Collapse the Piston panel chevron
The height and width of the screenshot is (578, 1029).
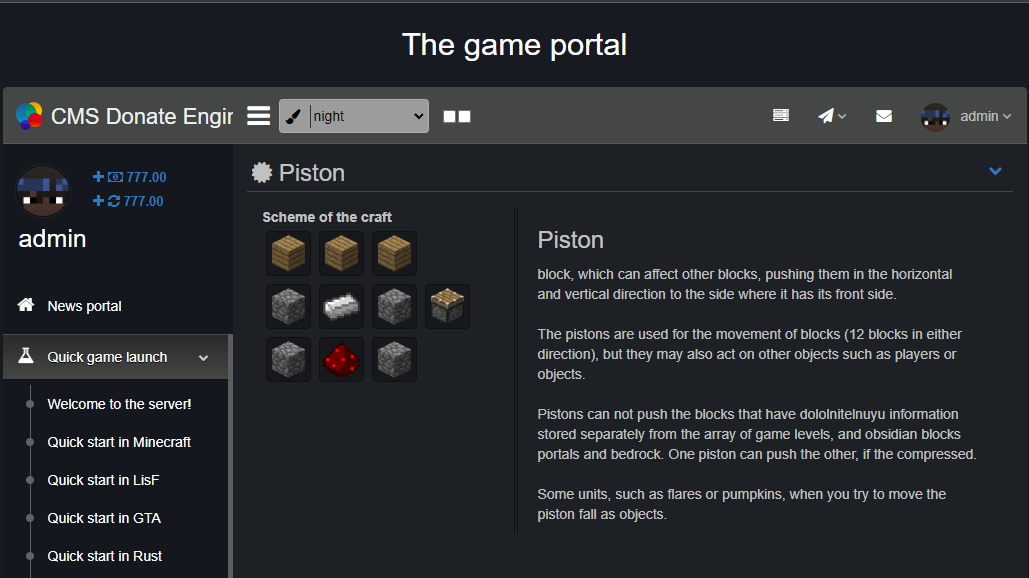point(995,172)
